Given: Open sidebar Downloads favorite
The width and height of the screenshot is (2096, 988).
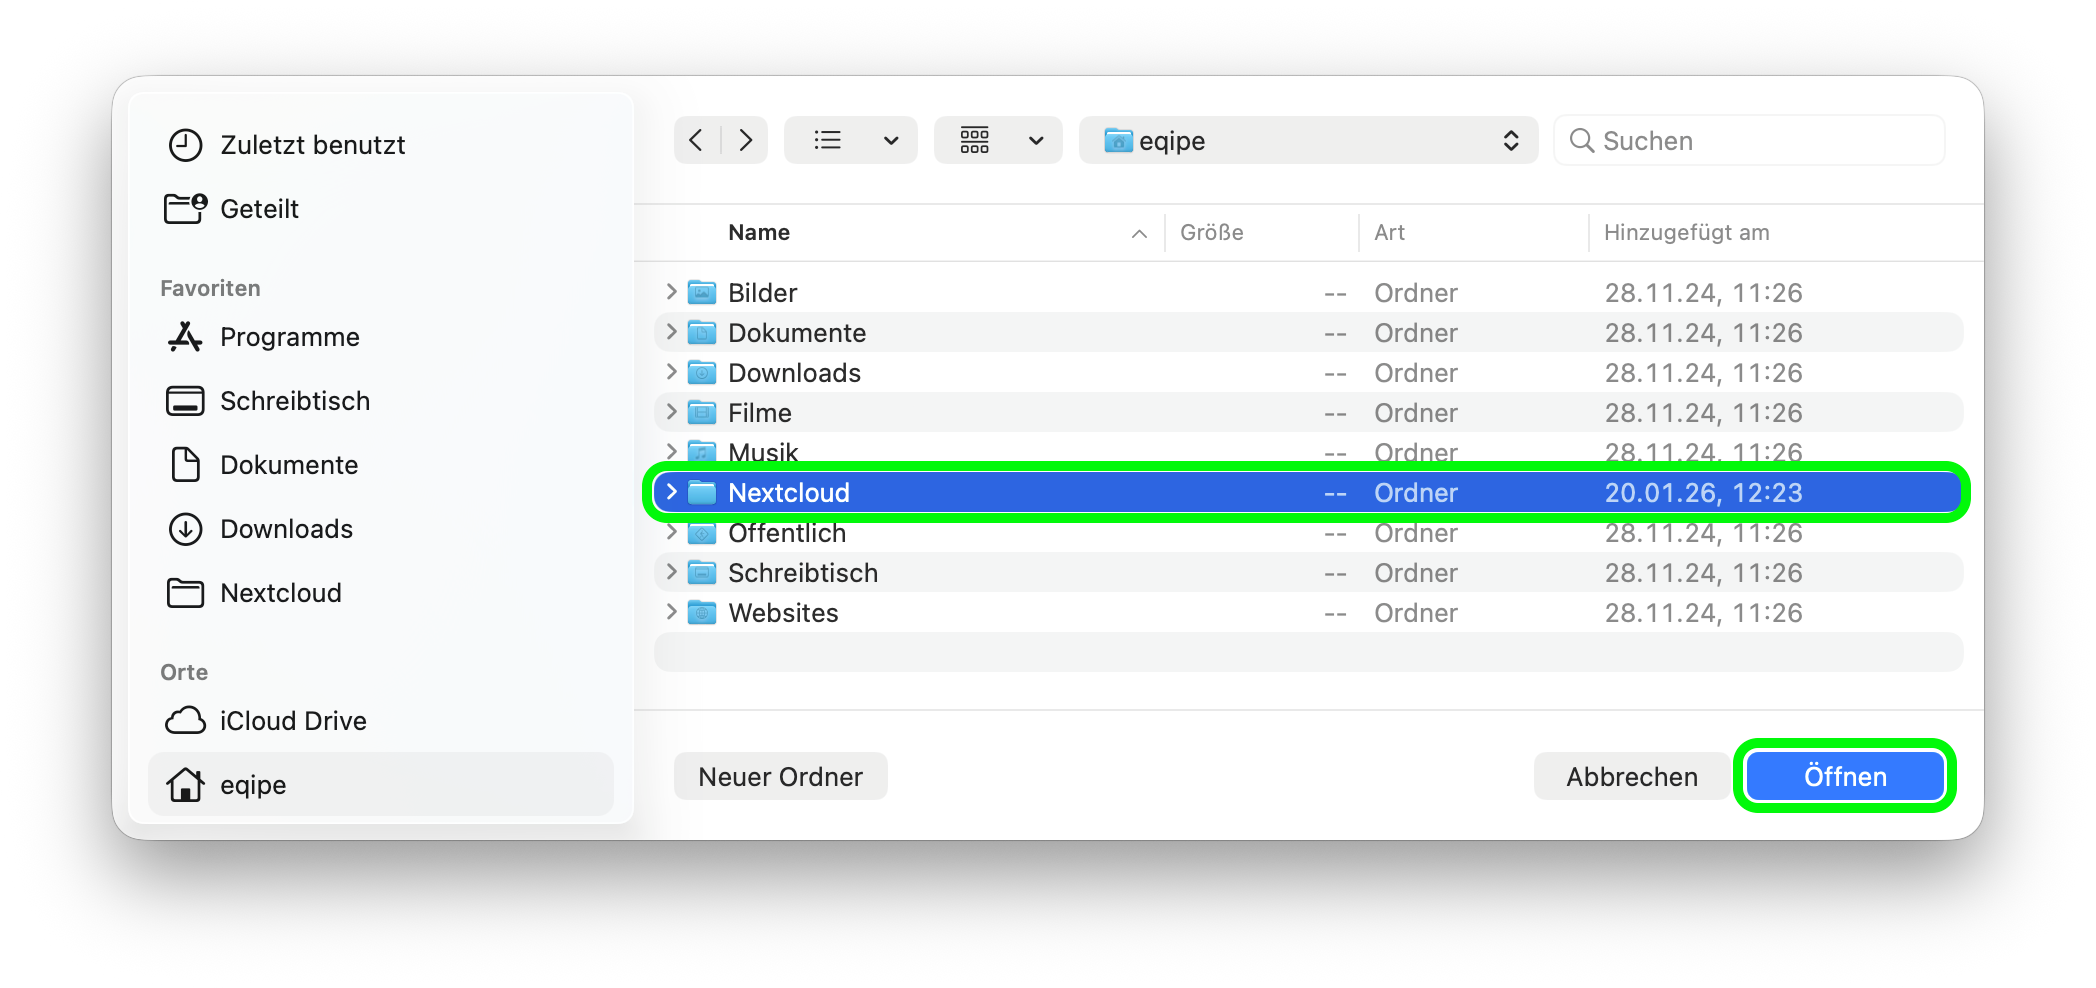Looking at the screenshot, I should [x=286, y=529].
